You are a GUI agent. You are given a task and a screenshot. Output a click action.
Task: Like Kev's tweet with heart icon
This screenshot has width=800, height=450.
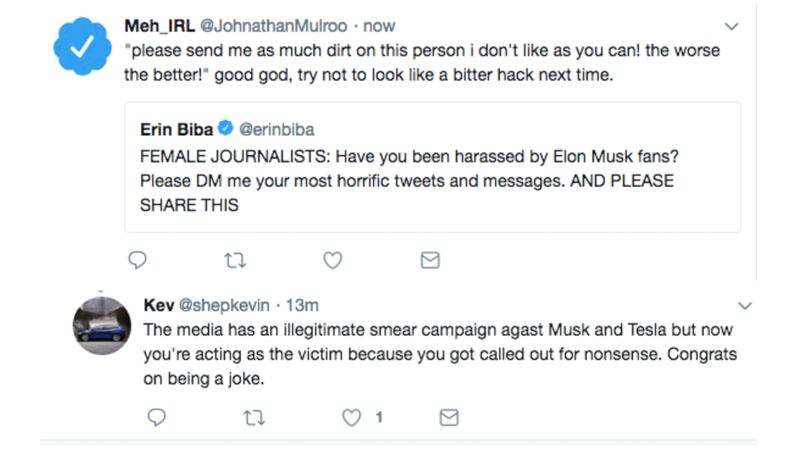pos(351,417)
